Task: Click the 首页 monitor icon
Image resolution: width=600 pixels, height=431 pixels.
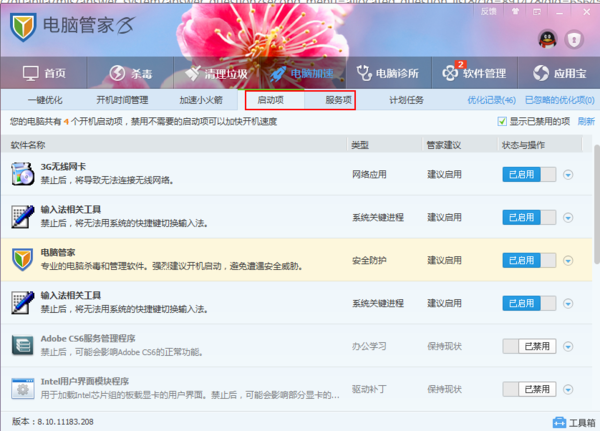Action: point(31,73)
